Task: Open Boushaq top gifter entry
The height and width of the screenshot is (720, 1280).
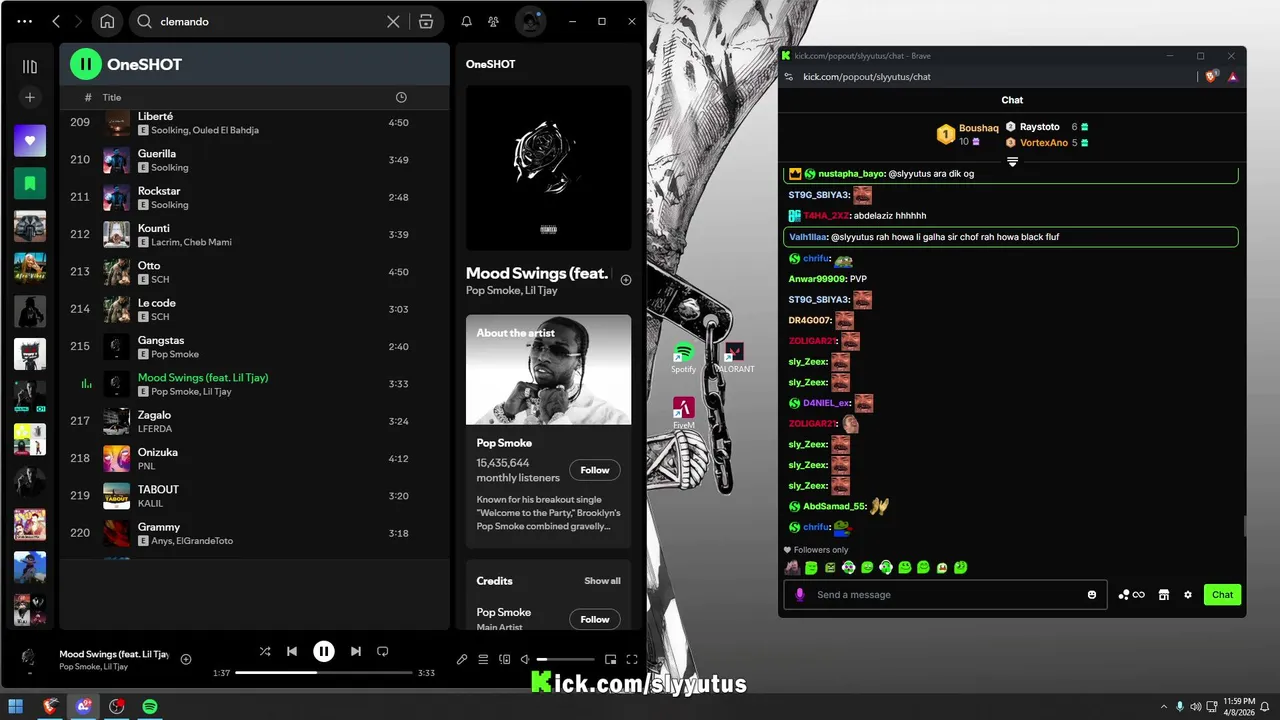Action: [967, 134]
